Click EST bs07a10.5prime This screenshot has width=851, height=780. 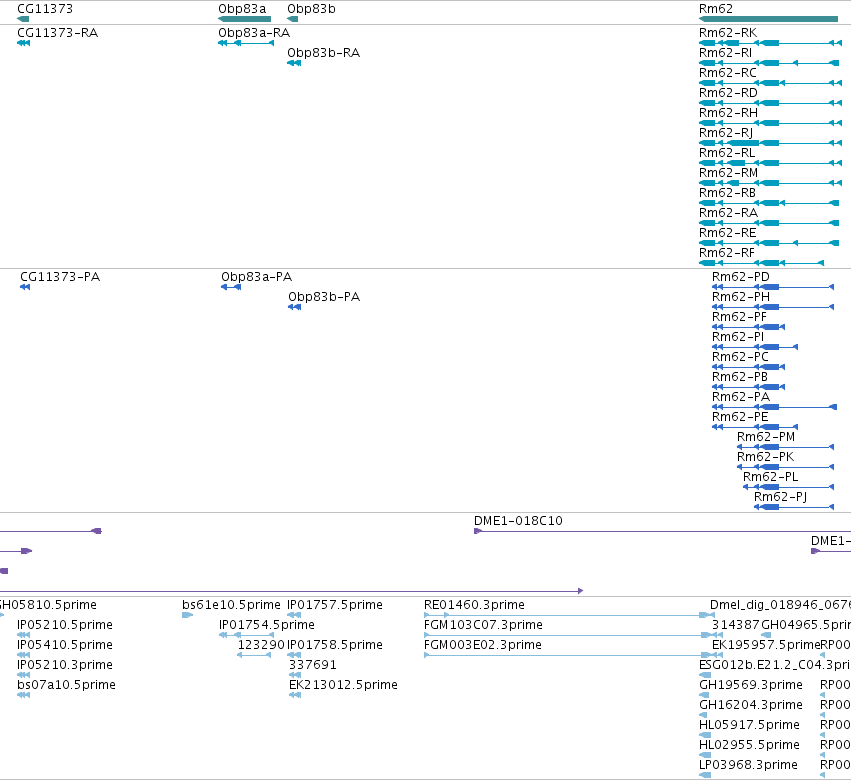[x=66, y=685]
